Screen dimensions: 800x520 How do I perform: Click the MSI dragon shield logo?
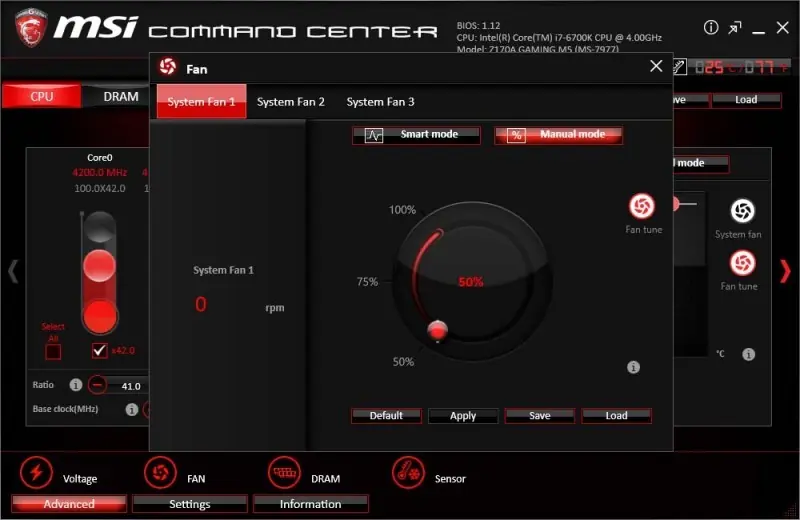point(31,28)
